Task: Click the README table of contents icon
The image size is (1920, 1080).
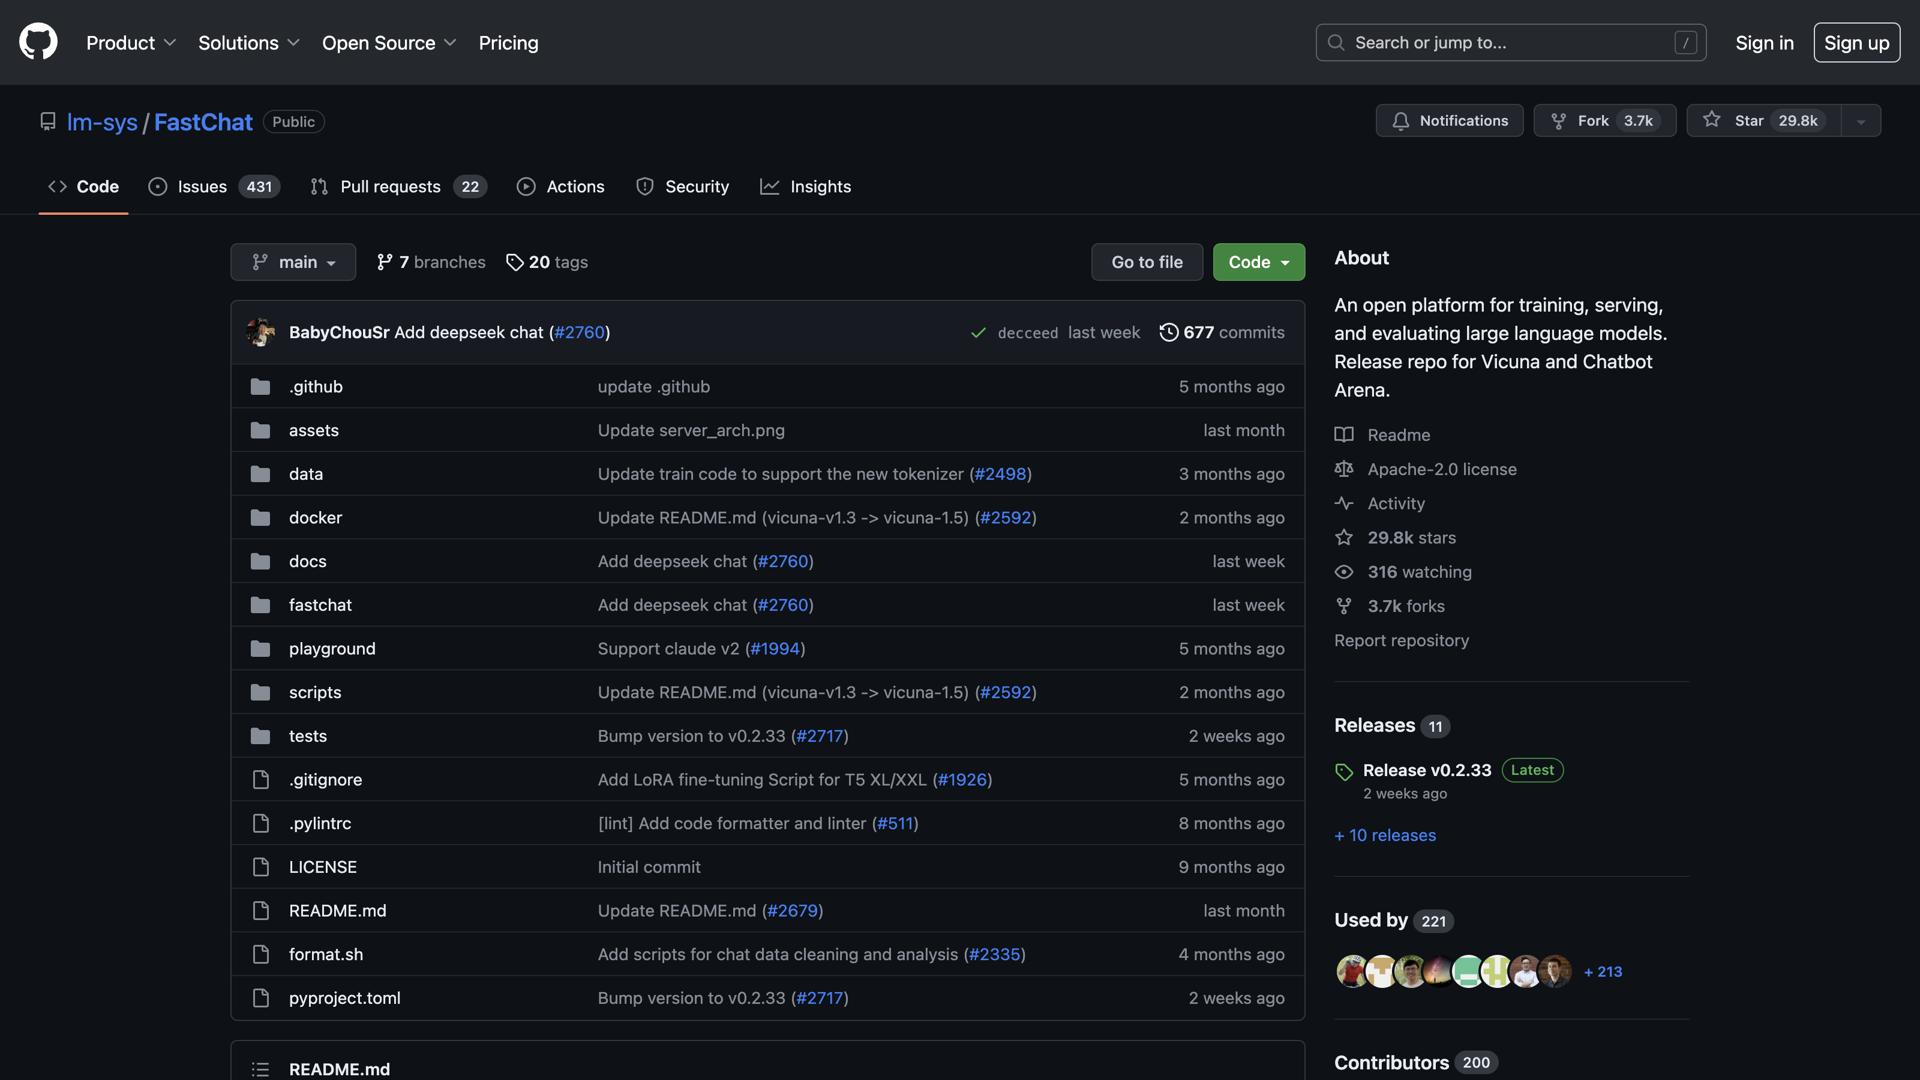Action: [x=260, y=1069]
